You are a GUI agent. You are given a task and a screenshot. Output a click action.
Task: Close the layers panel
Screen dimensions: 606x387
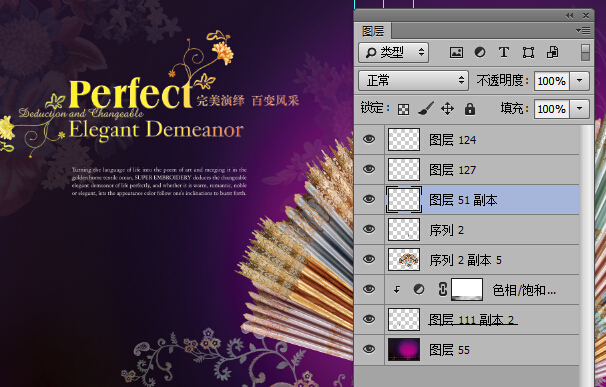[x=586, y=15]
